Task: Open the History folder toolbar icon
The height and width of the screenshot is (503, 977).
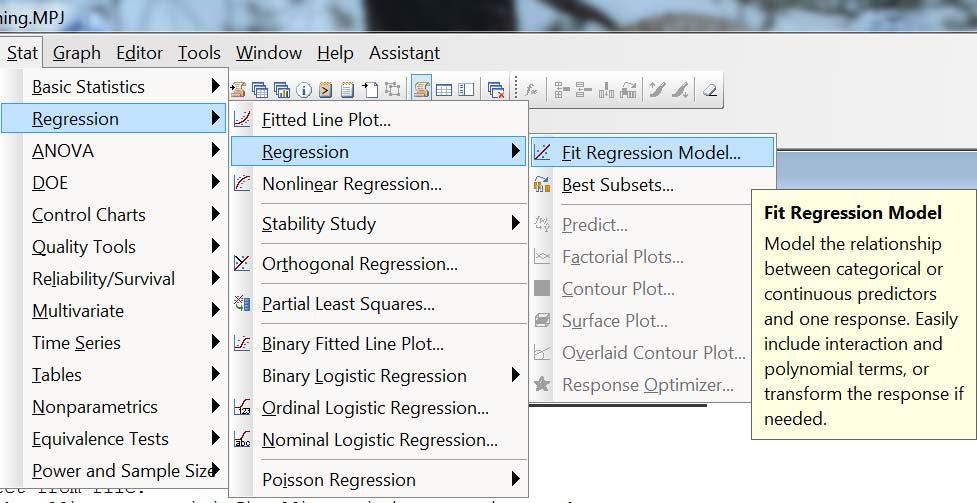Action: coord(325,90)
